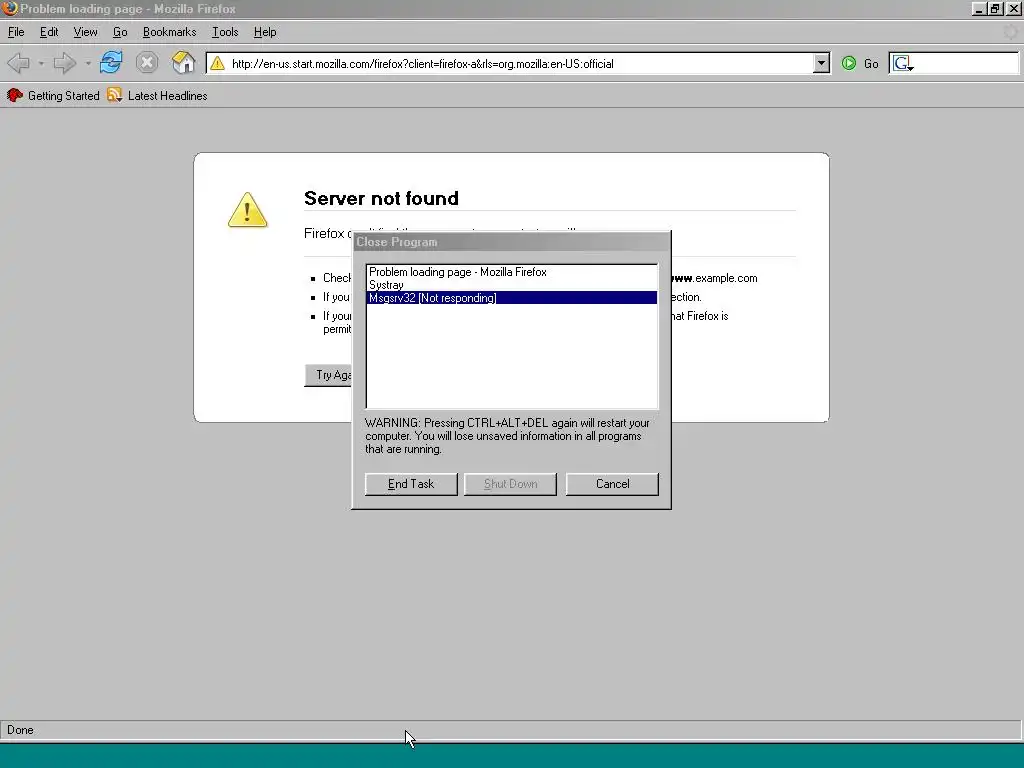Image resolution: width=1024 pixels, height=768 pixels.
Task: Click the green Go arrow icon
Action: pyautogui.click(x=849, y=63)
